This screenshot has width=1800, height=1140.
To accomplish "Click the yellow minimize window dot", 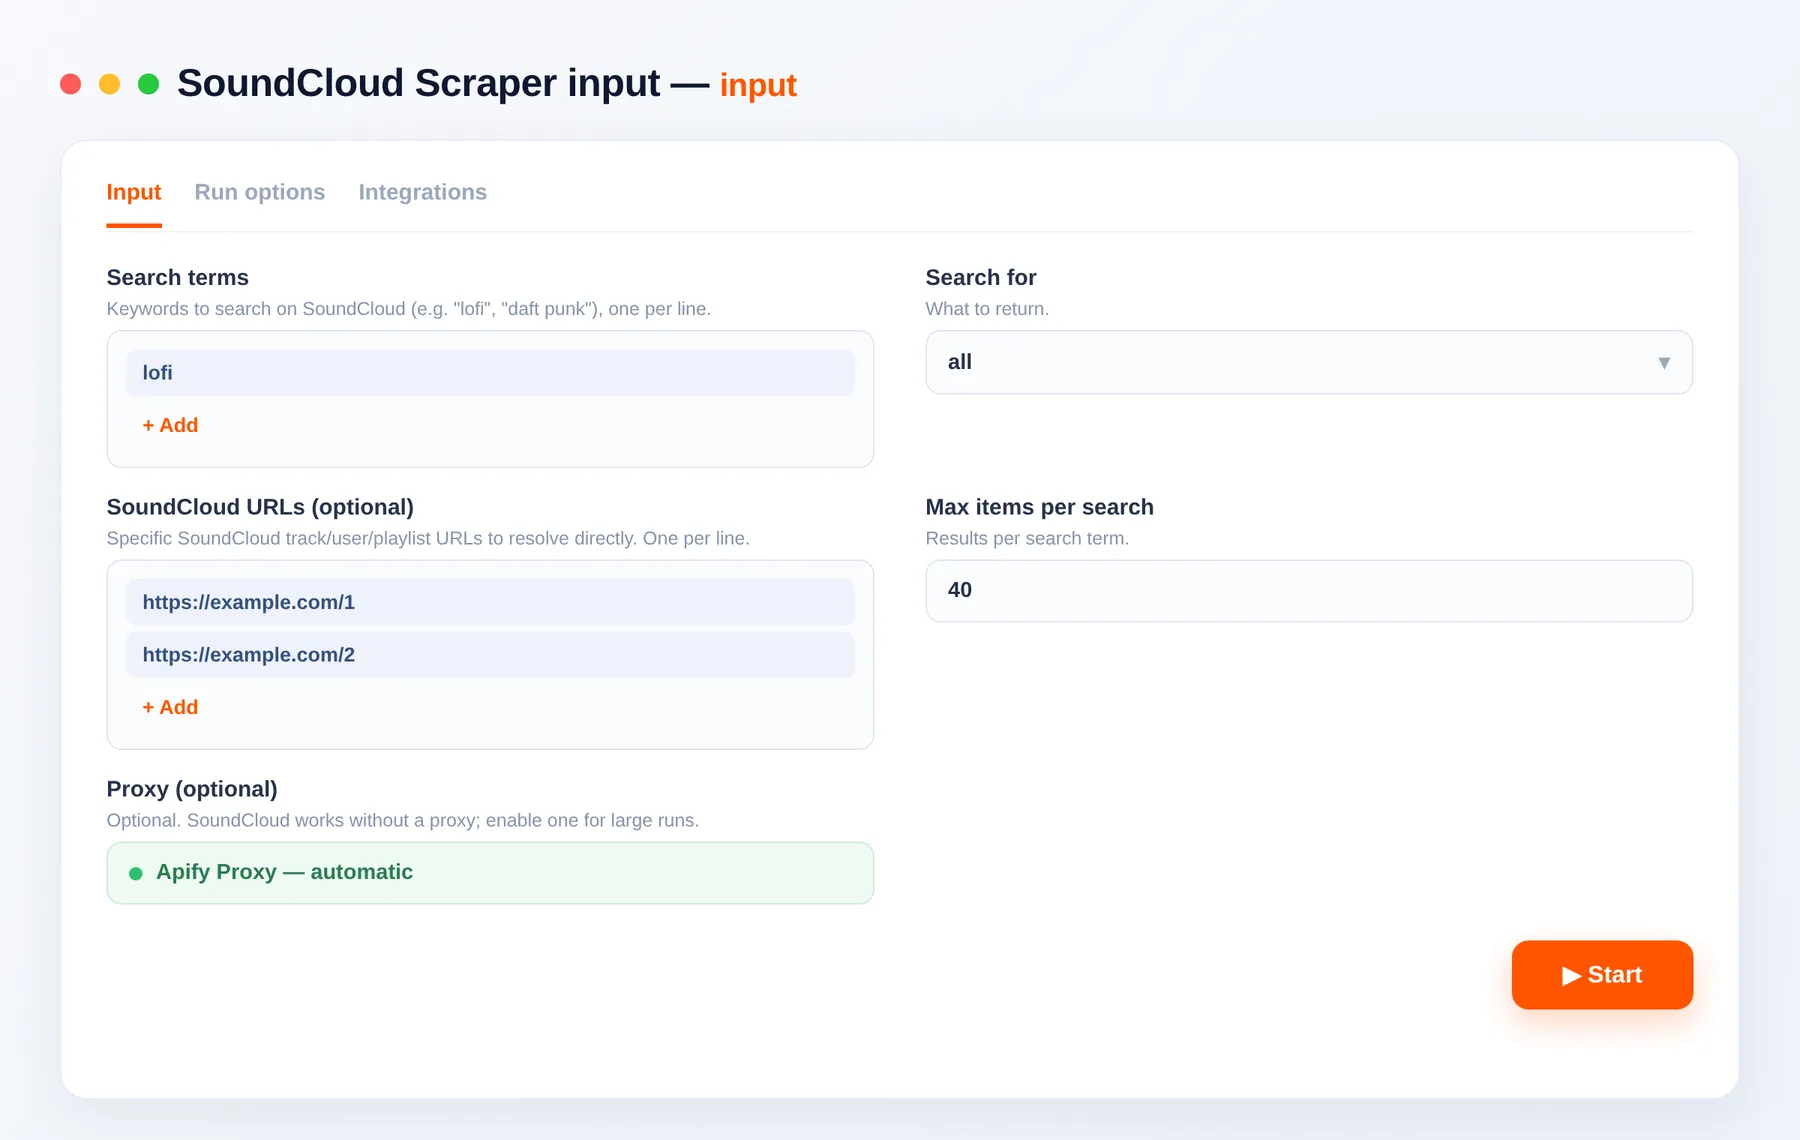I will click(x=110, y=84).
